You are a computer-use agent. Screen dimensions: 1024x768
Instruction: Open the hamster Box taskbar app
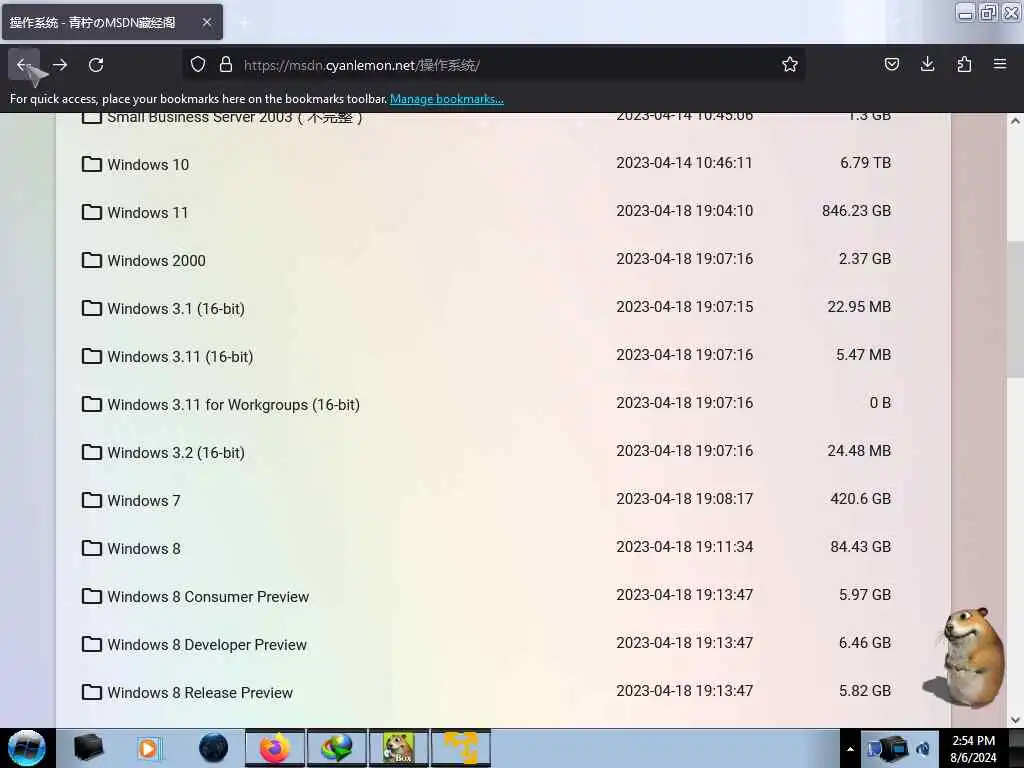(x=399, y=748)
